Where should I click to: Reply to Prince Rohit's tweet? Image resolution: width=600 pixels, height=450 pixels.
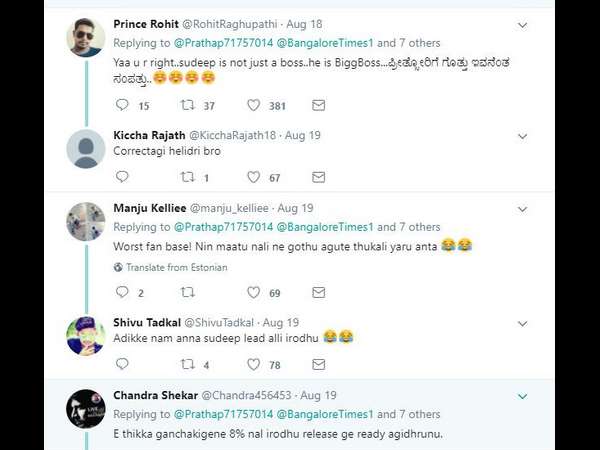coord(122,105)
